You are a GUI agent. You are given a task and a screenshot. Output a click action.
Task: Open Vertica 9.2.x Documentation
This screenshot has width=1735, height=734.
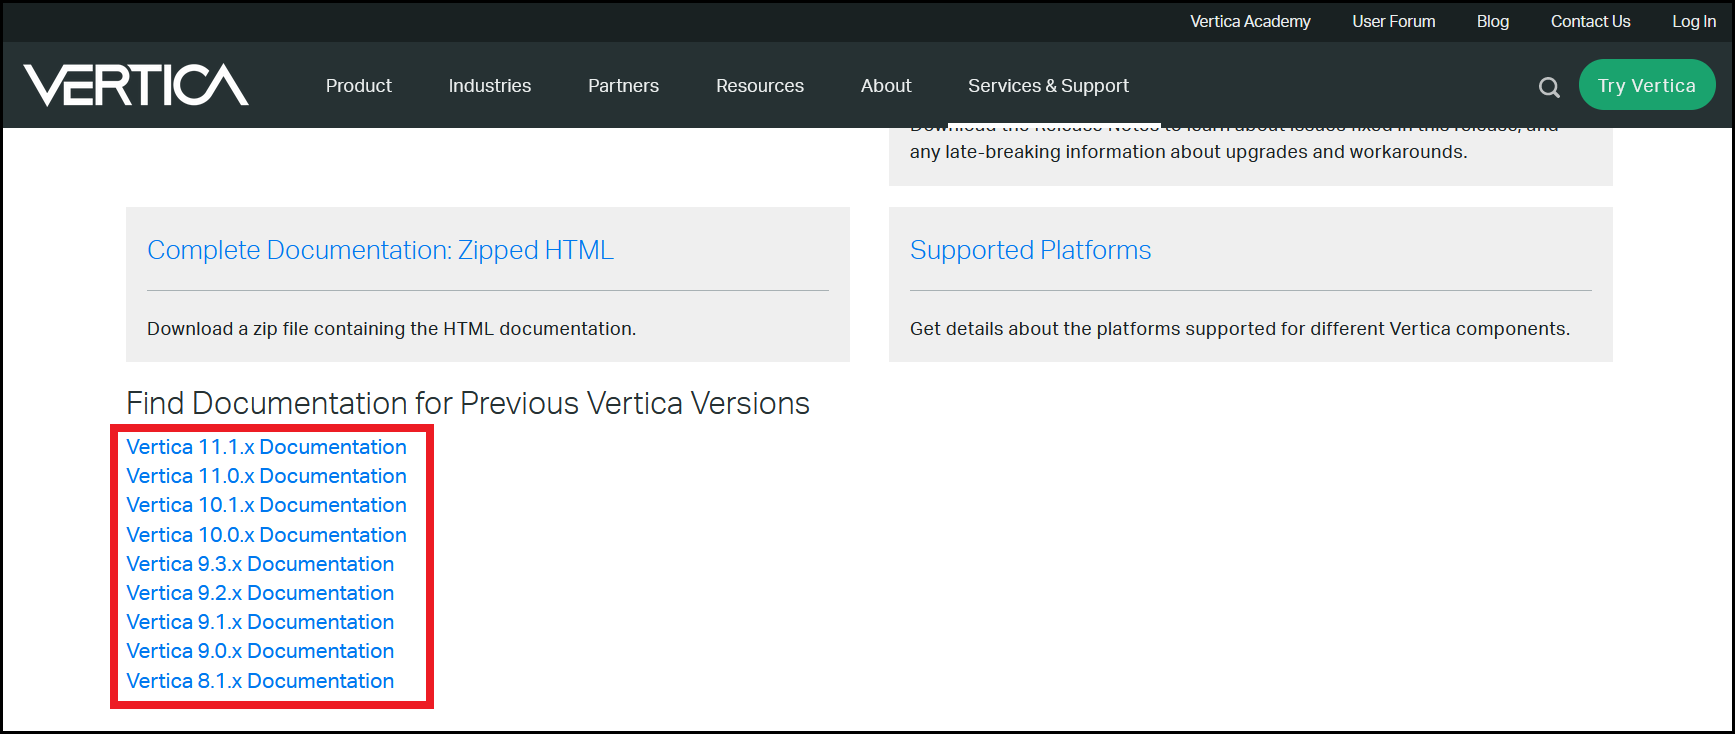260,593
